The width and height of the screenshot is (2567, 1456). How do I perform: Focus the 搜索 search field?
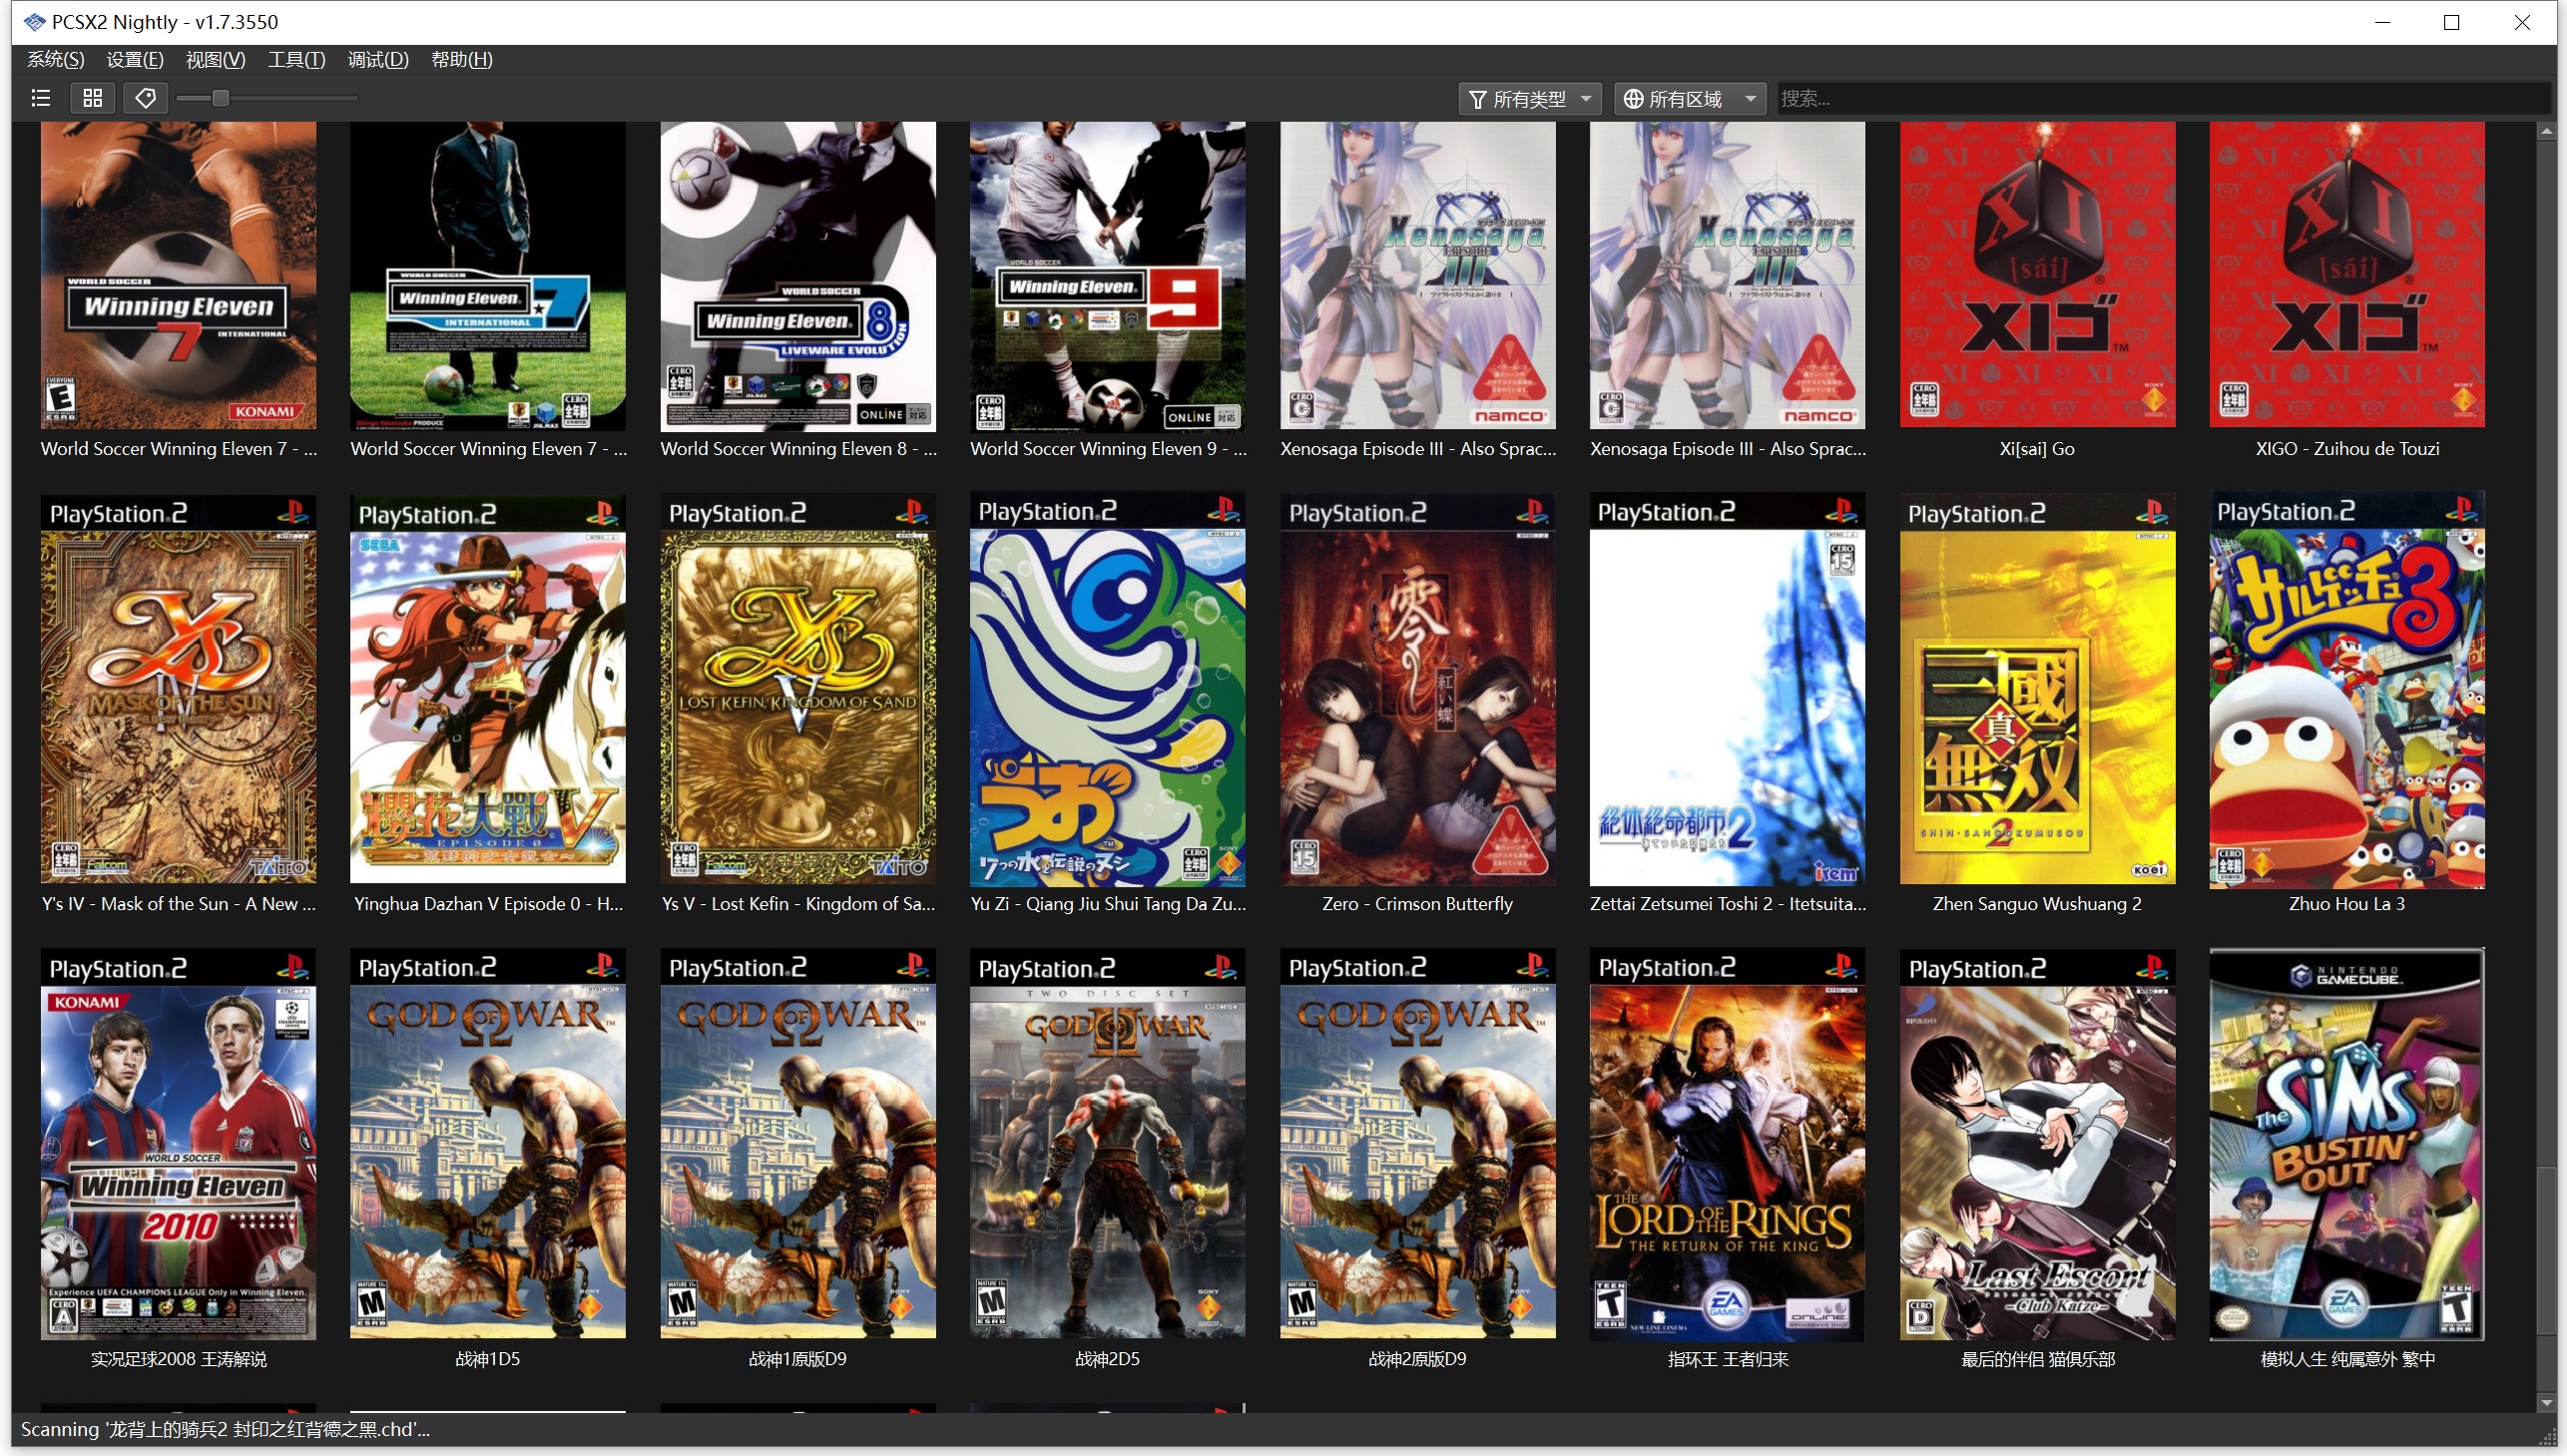click(2163, 99)
